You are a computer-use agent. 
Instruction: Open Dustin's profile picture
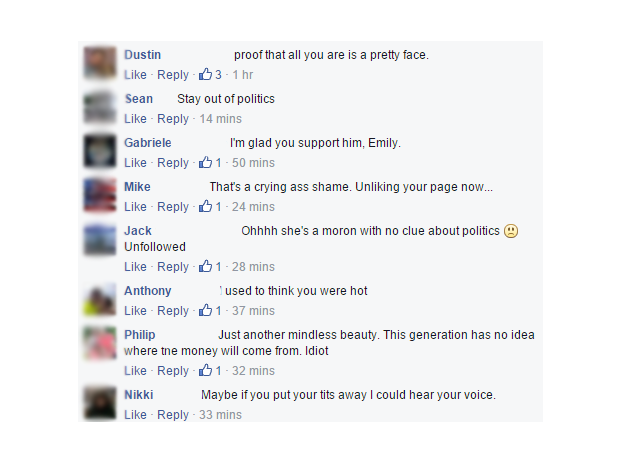pyautogui.click(x=100, y=63)
